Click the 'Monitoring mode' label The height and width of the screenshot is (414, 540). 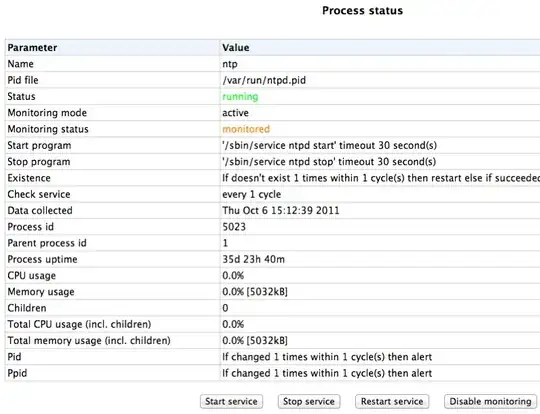(x=47, y=113)
